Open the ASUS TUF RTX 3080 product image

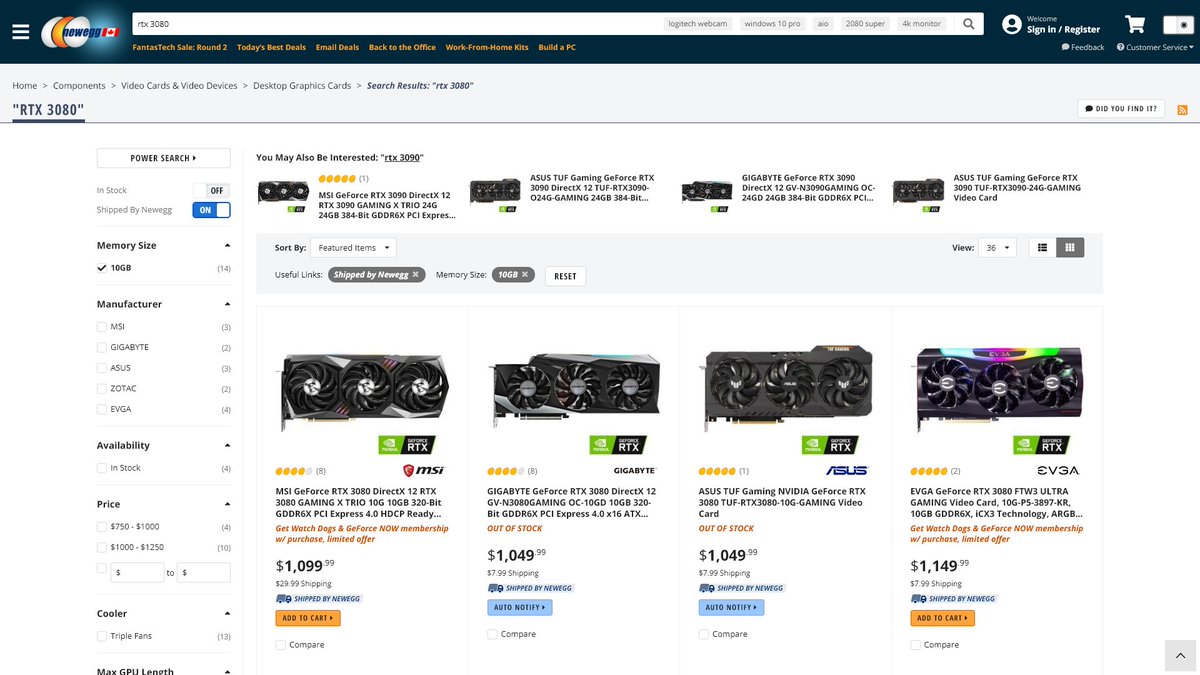click(x=785, y=387)
